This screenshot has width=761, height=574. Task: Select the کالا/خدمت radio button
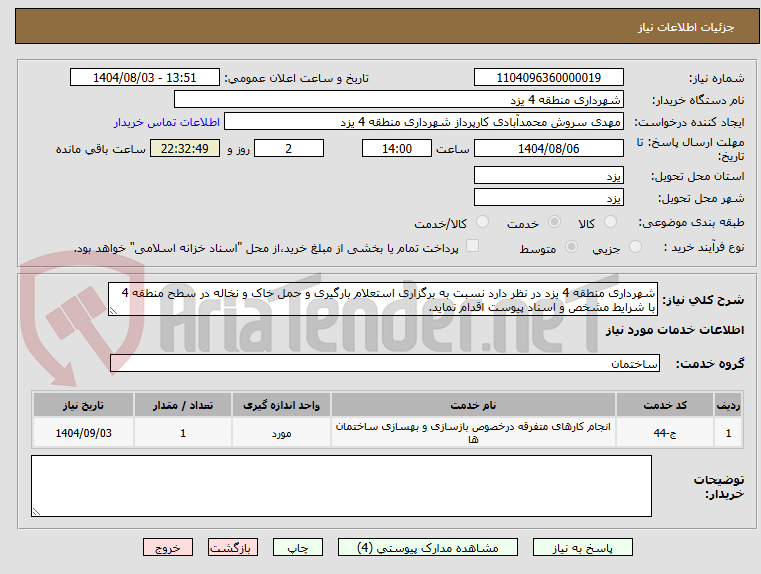pyautogui.click(x=482, y=222)
